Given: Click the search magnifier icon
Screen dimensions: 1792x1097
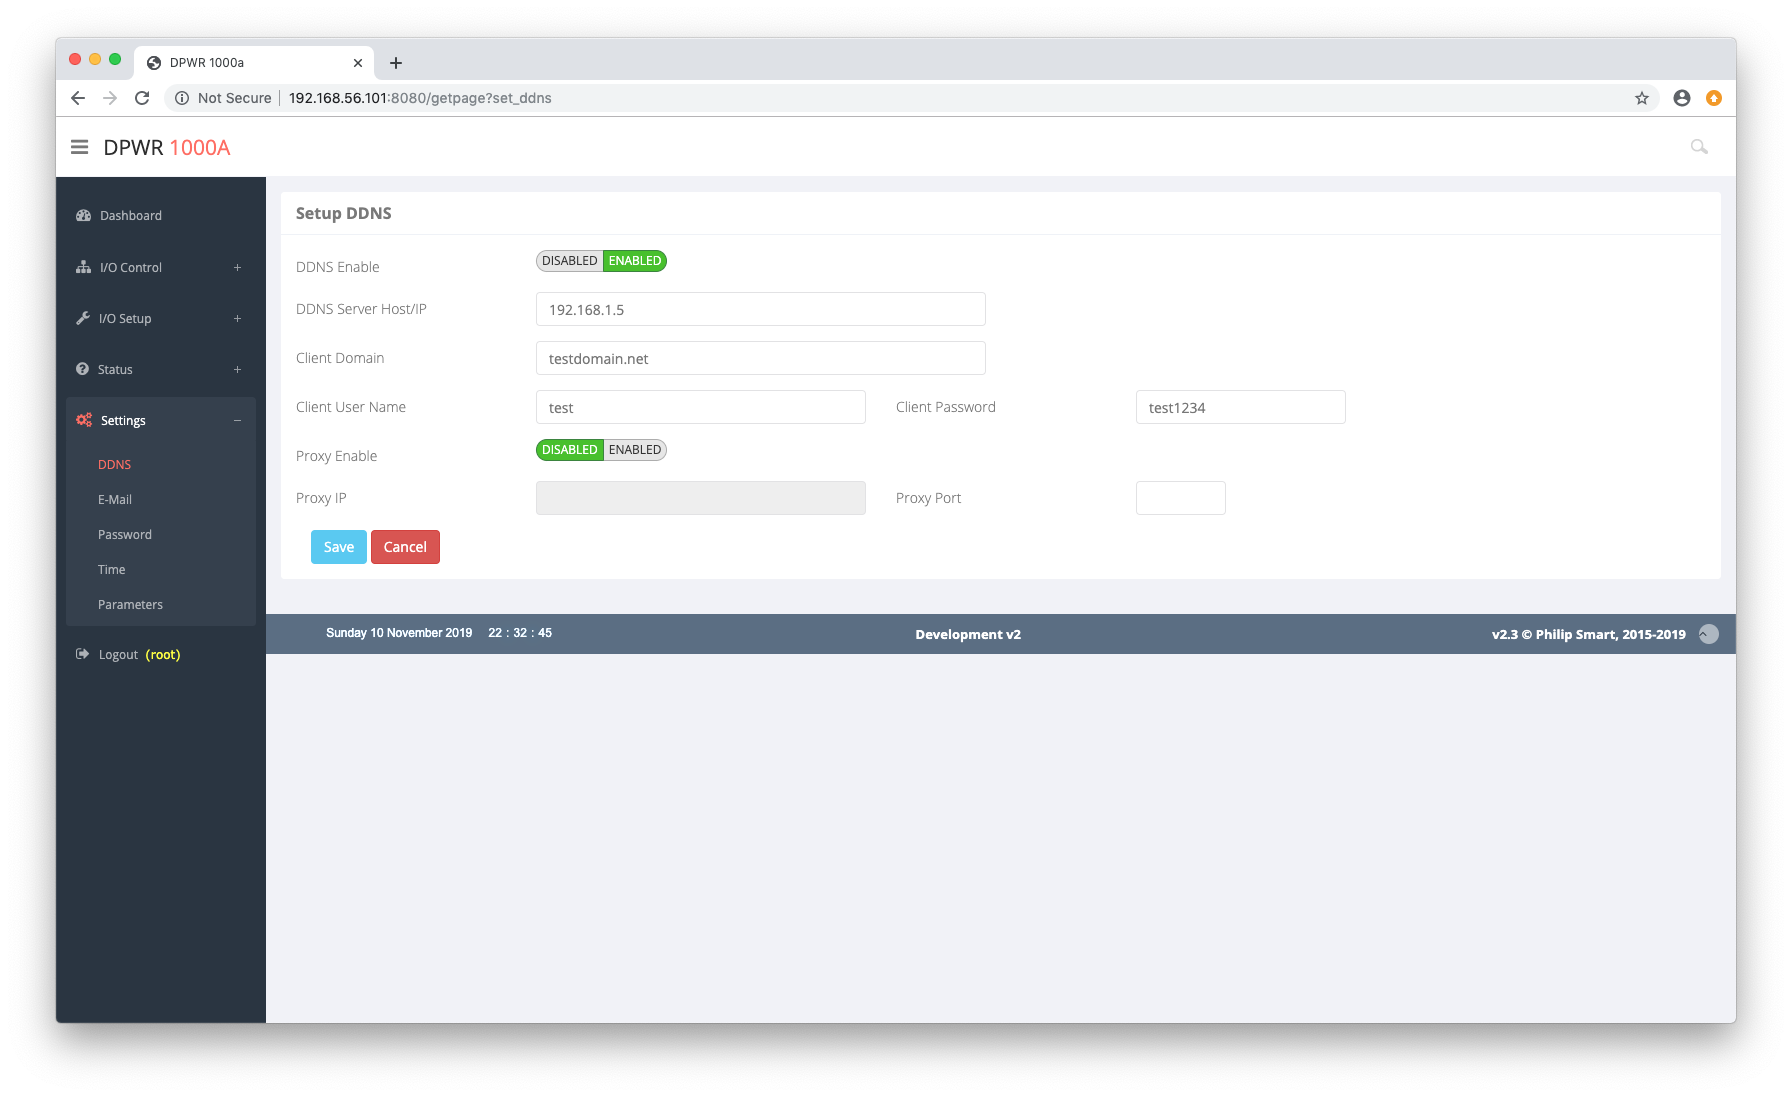Looking at the screenshot, I should click(1698, 147).
